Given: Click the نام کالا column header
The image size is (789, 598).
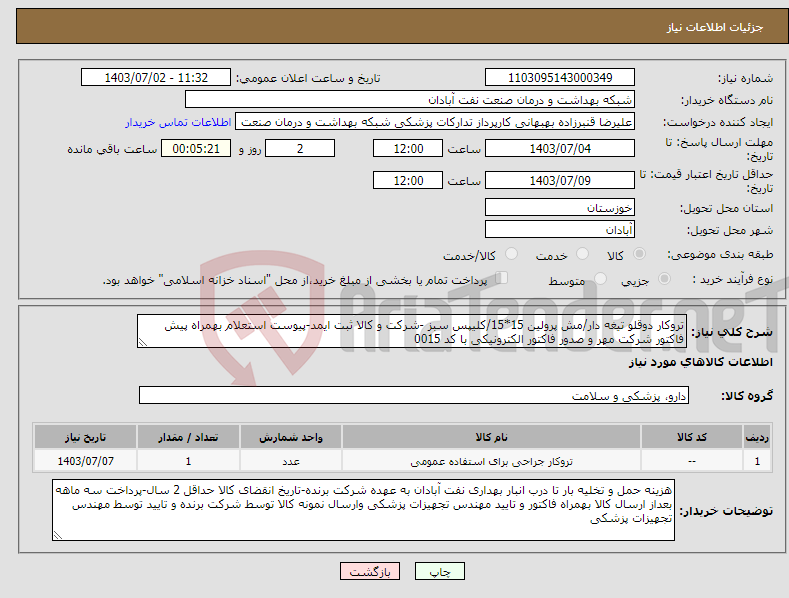Looking at the screenshot, I should click(491, 437).
